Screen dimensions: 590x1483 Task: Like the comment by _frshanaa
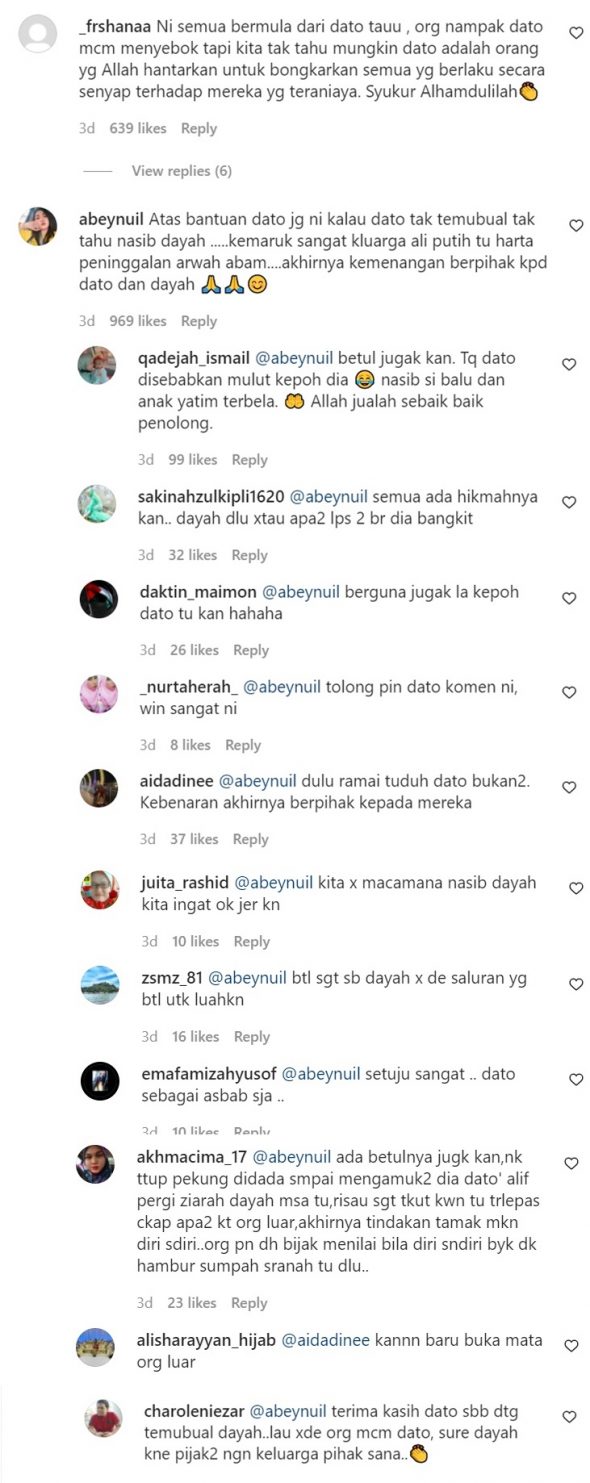[x=576, y=33]
